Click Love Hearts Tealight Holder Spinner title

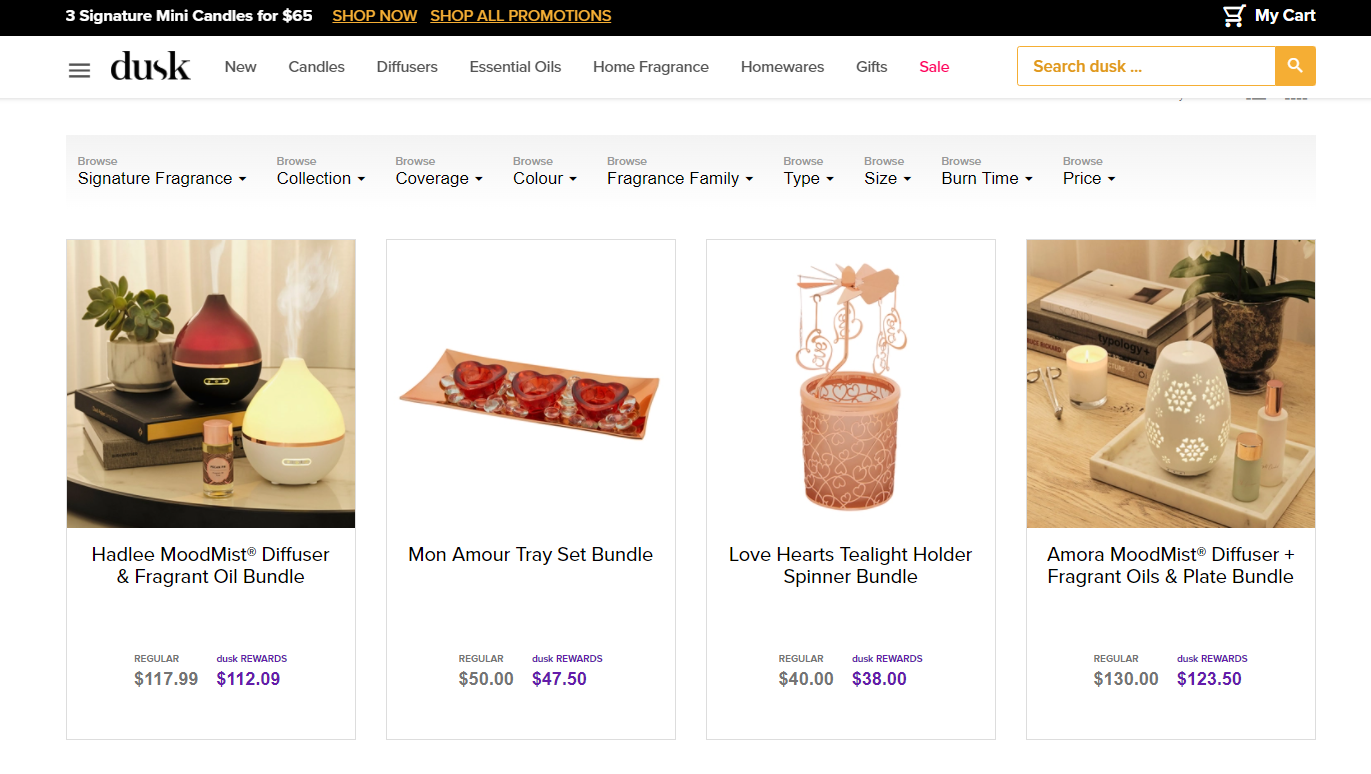coord(851,565)
